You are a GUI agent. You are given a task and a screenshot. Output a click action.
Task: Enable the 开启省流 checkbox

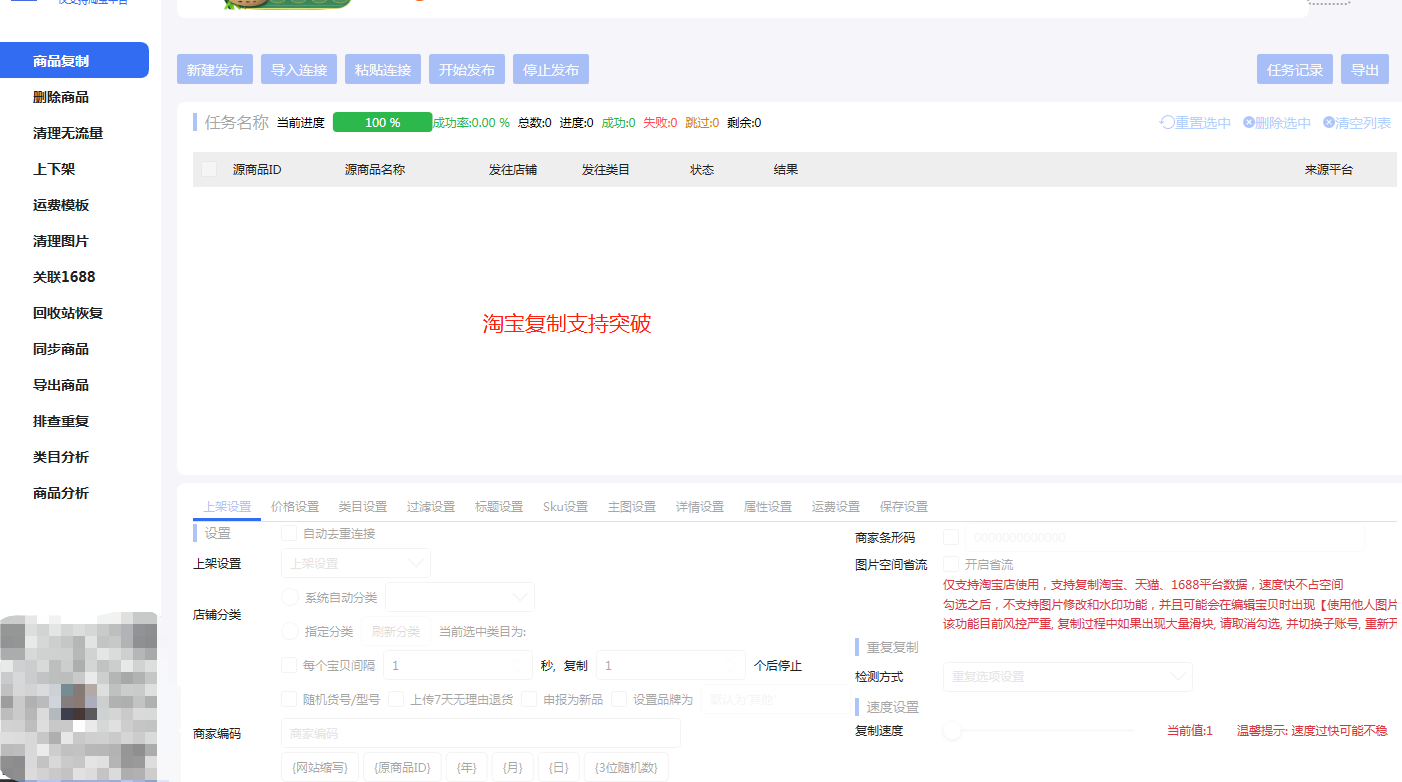[951, 564]
